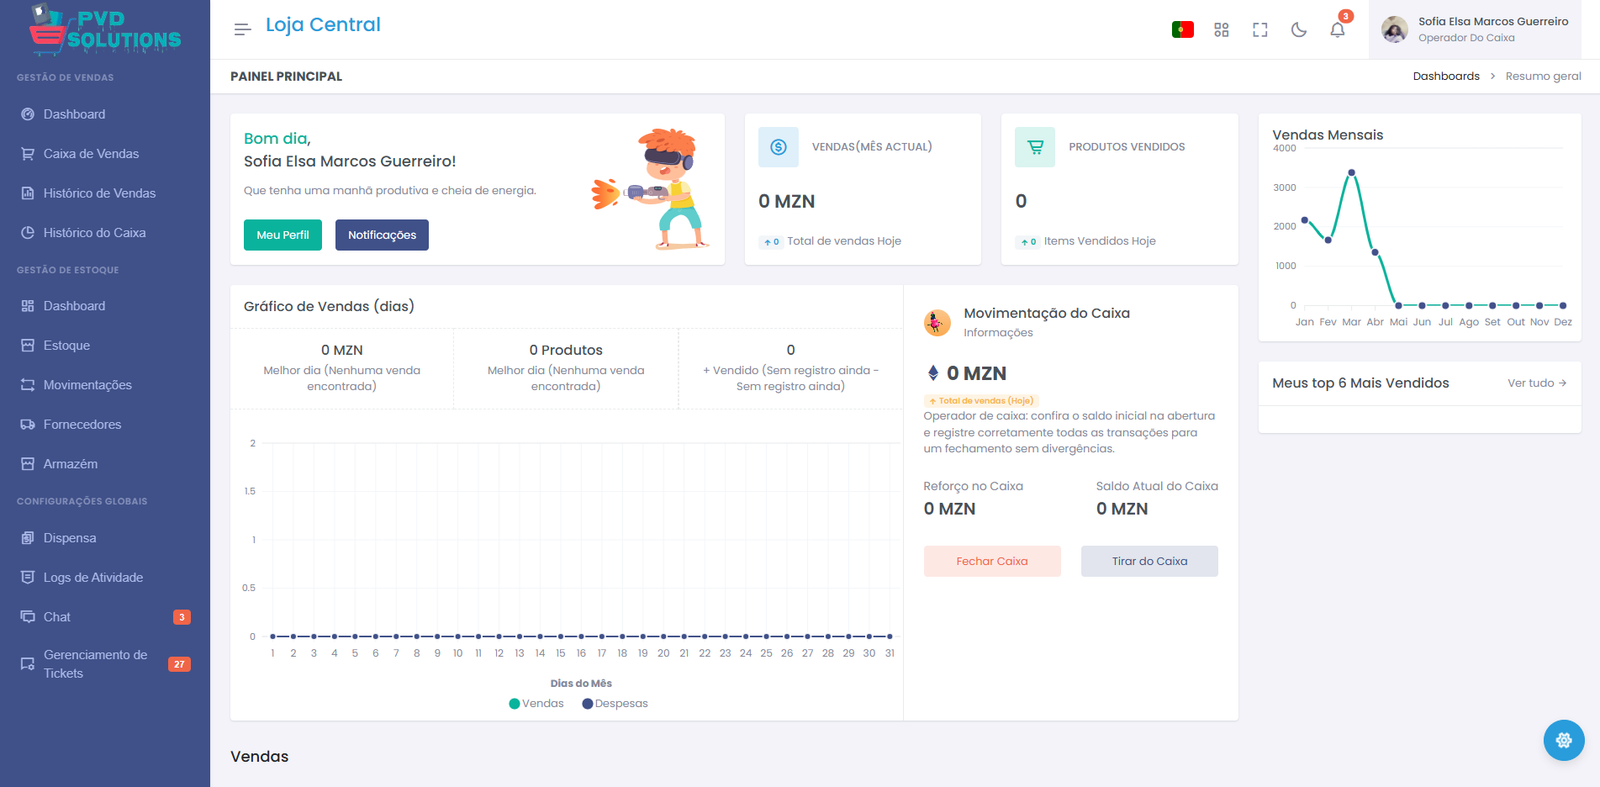
Task: Click the products sold cart icon
Action: pos(1035,147)
